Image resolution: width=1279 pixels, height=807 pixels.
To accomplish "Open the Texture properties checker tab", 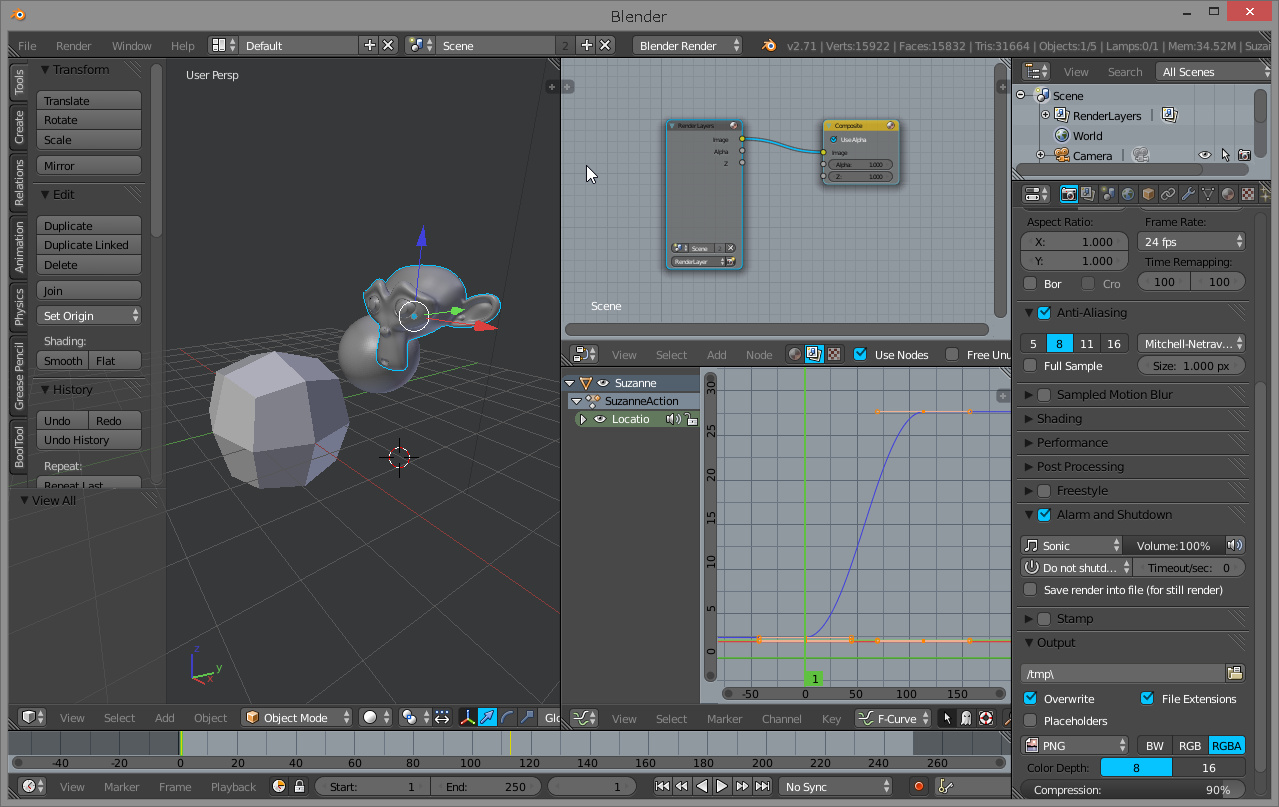I will pos(1248,194).
